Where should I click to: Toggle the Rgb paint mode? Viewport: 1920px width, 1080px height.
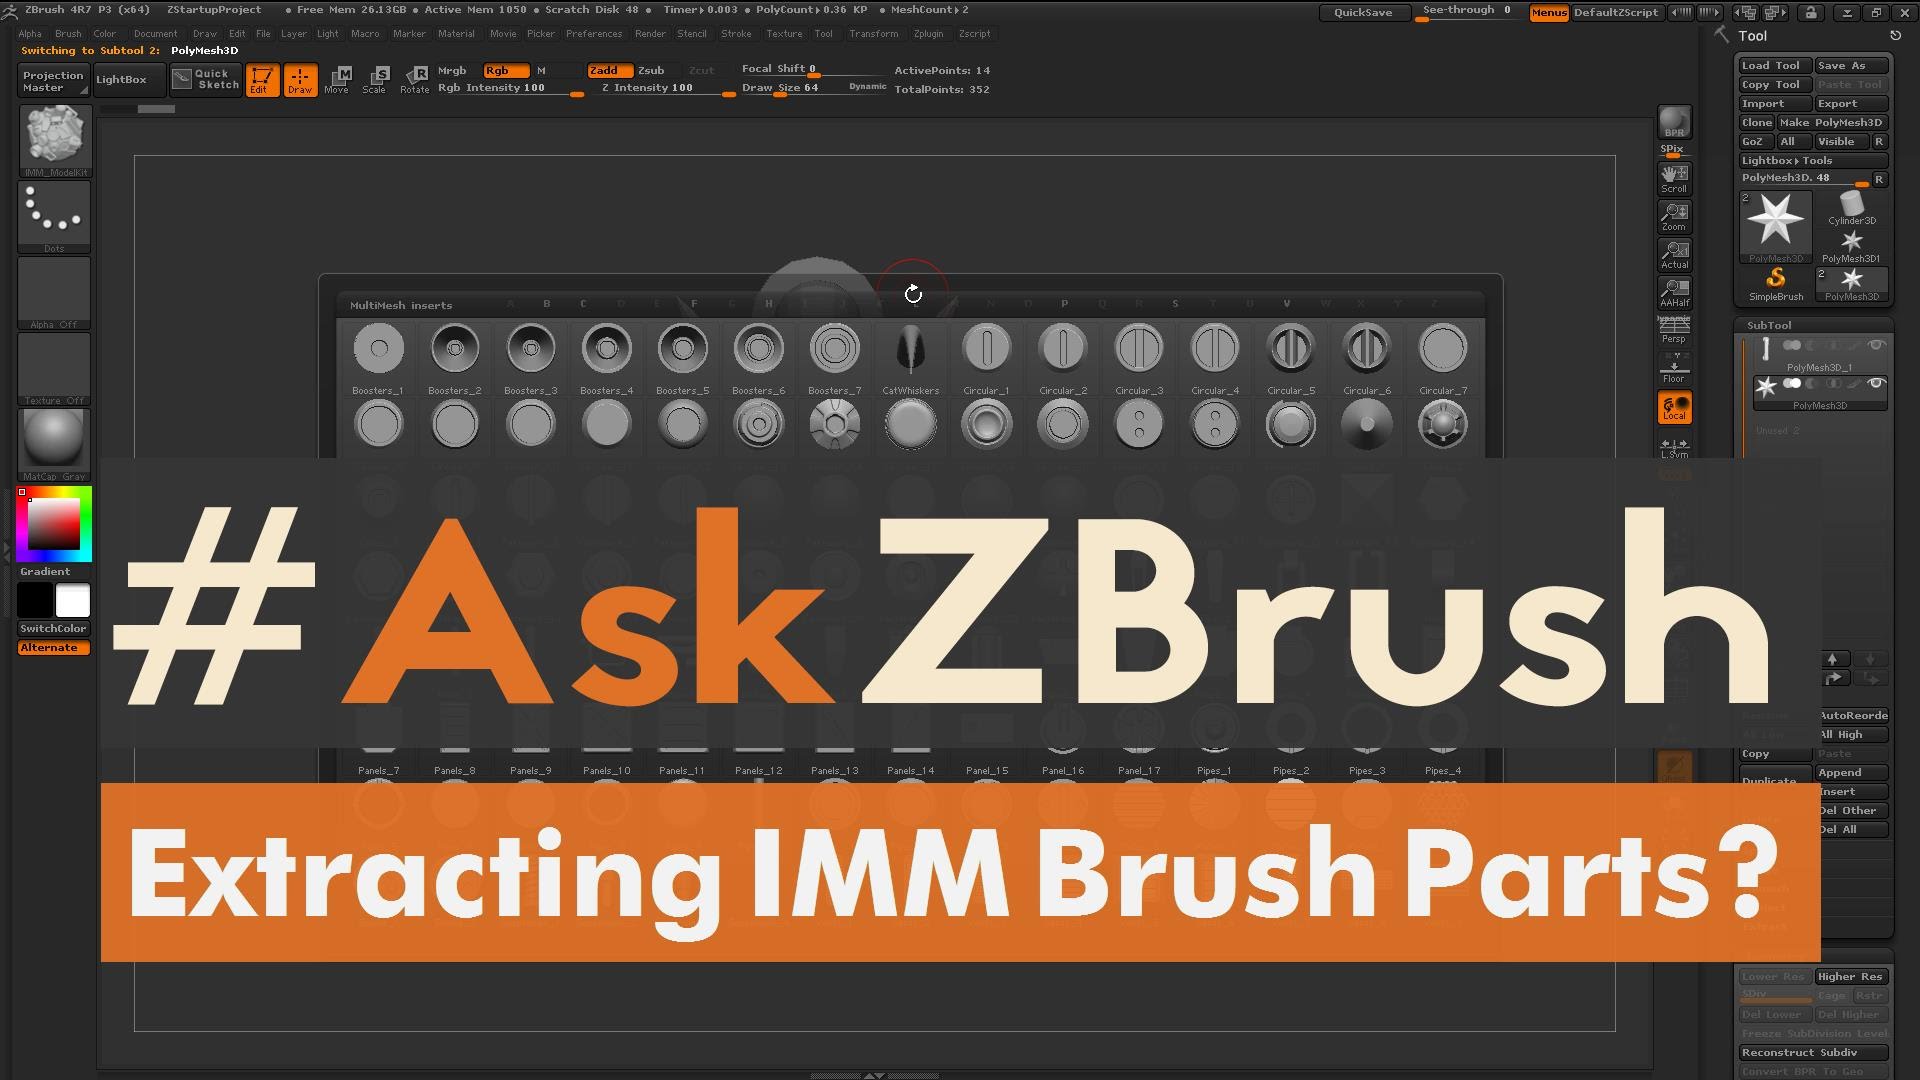505,70
